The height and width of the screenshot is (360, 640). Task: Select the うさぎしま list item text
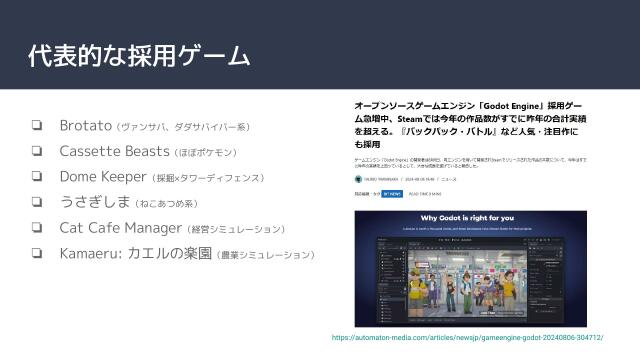click(x=129, y=202)
